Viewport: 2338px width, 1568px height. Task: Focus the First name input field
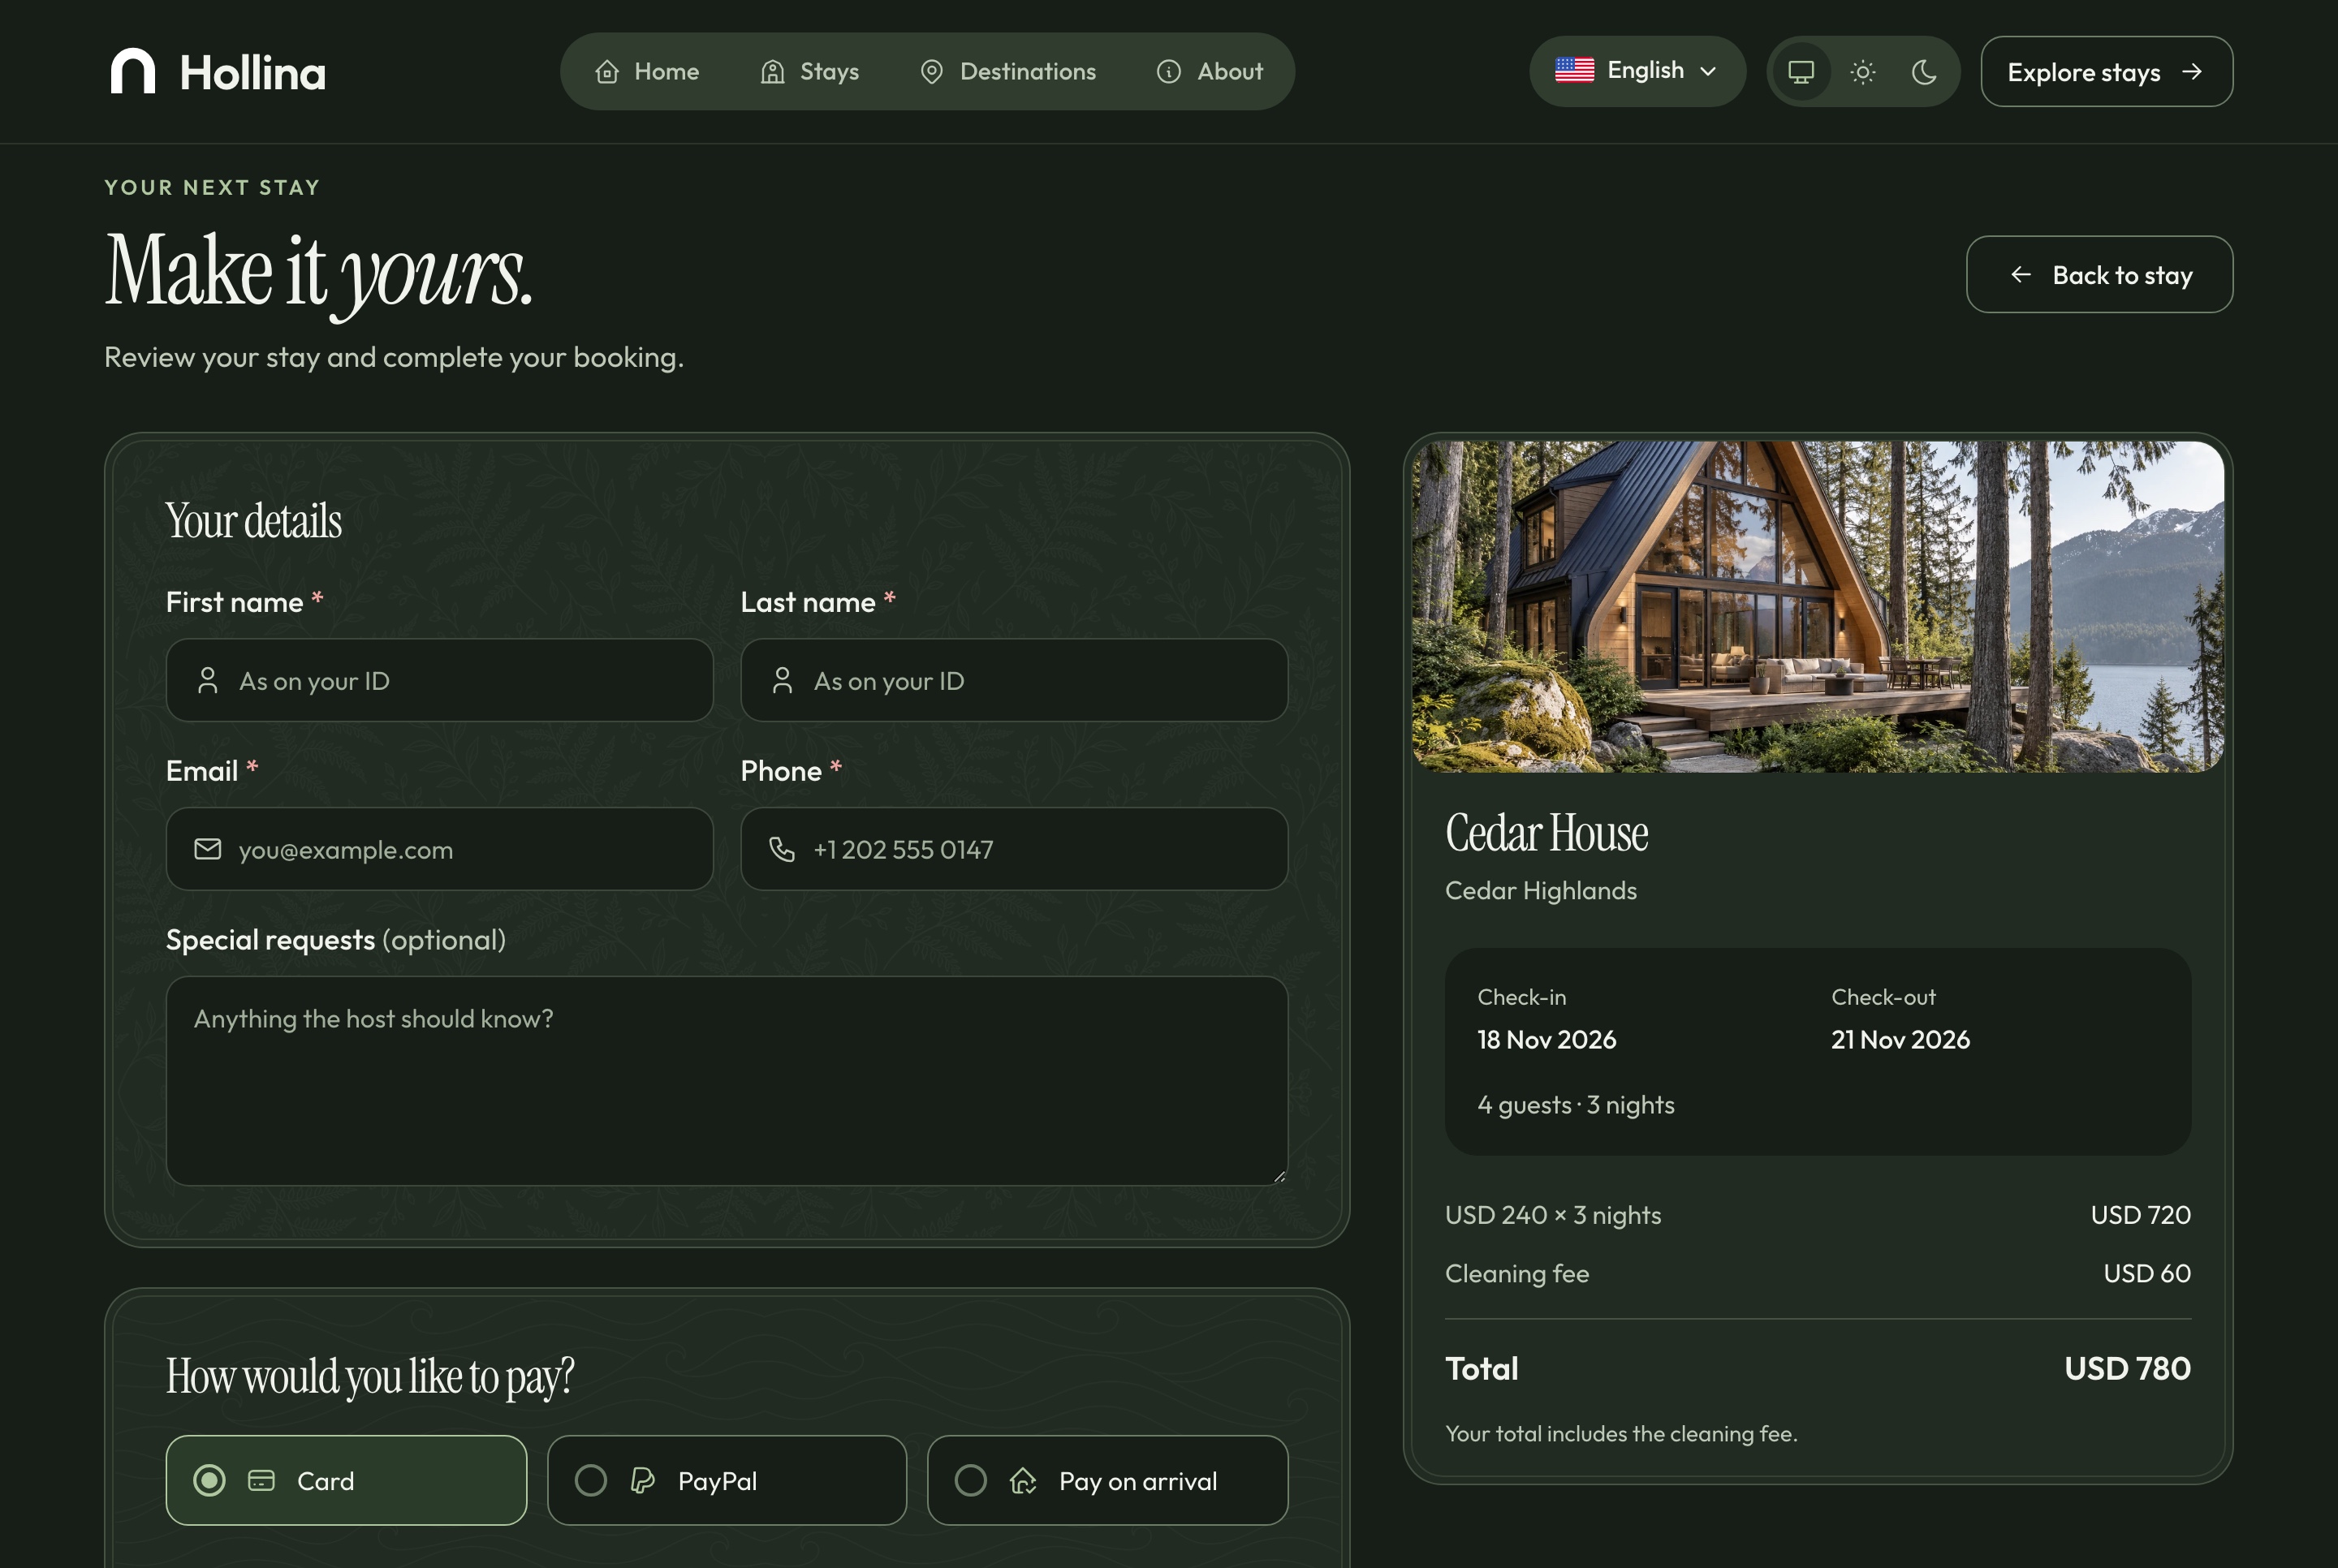(439, 680)
